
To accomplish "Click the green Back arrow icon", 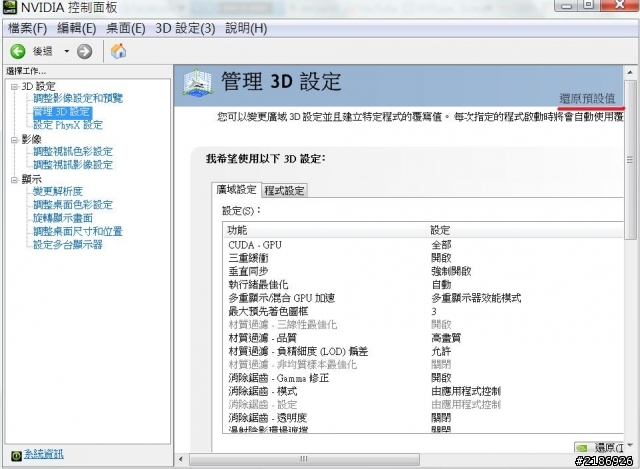I will point(18,51).
